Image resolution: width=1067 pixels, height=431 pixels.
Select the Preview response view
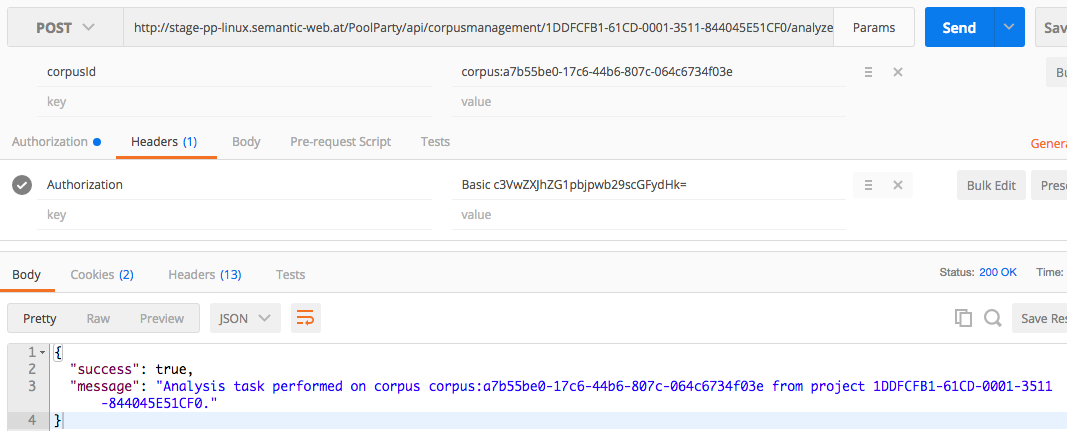pyautogui.click(x=162, y=318)
